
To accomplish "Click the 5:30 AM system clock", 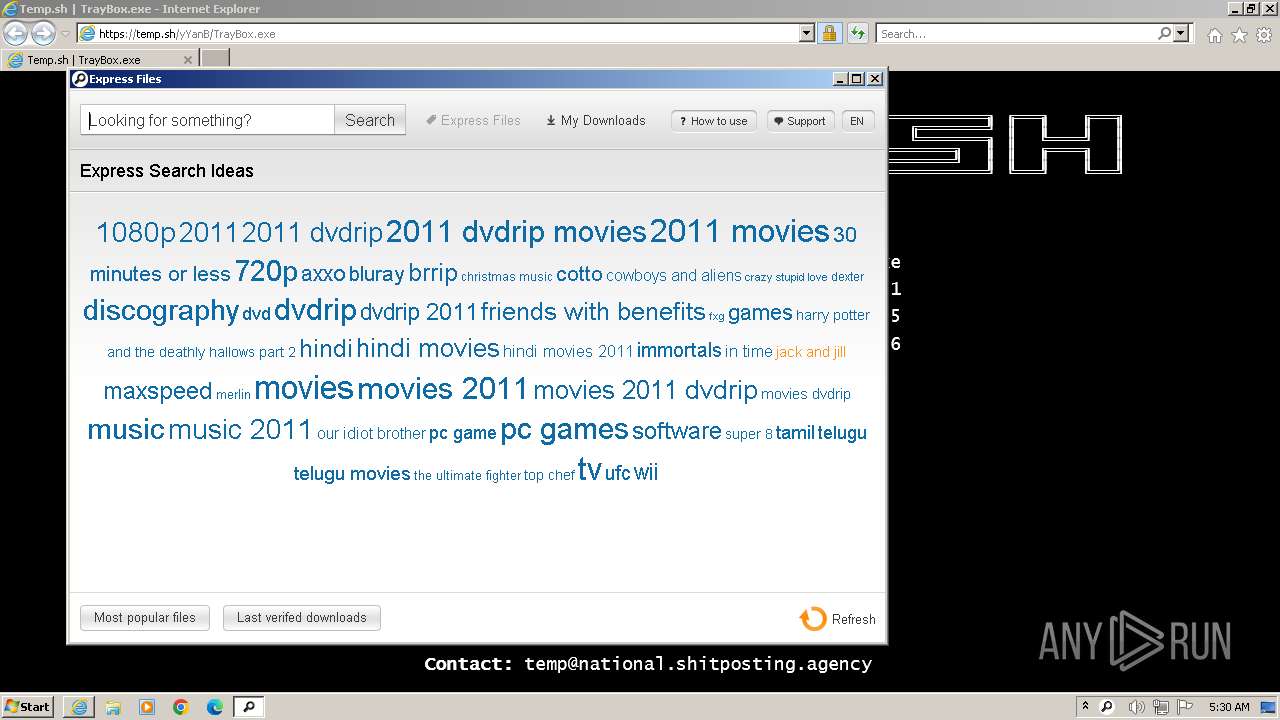I will (1229, 707).
